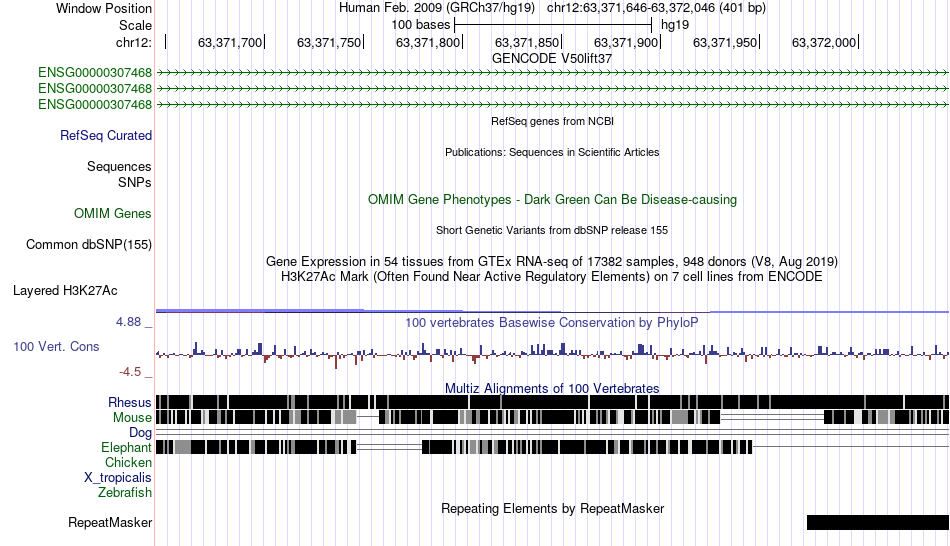Click the Human Feb. 2009 (GRCh37/hg19) text
950x546 pixels.
point(437,8)
